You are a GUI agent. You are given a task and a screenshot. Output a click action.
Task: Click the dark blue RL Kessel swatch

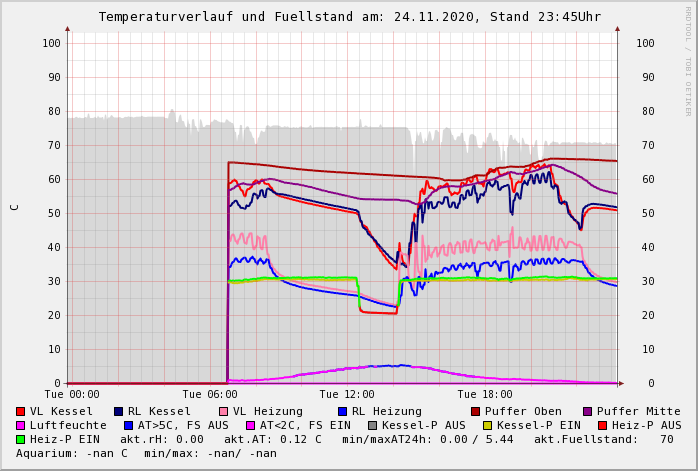(x=119, y=411)
